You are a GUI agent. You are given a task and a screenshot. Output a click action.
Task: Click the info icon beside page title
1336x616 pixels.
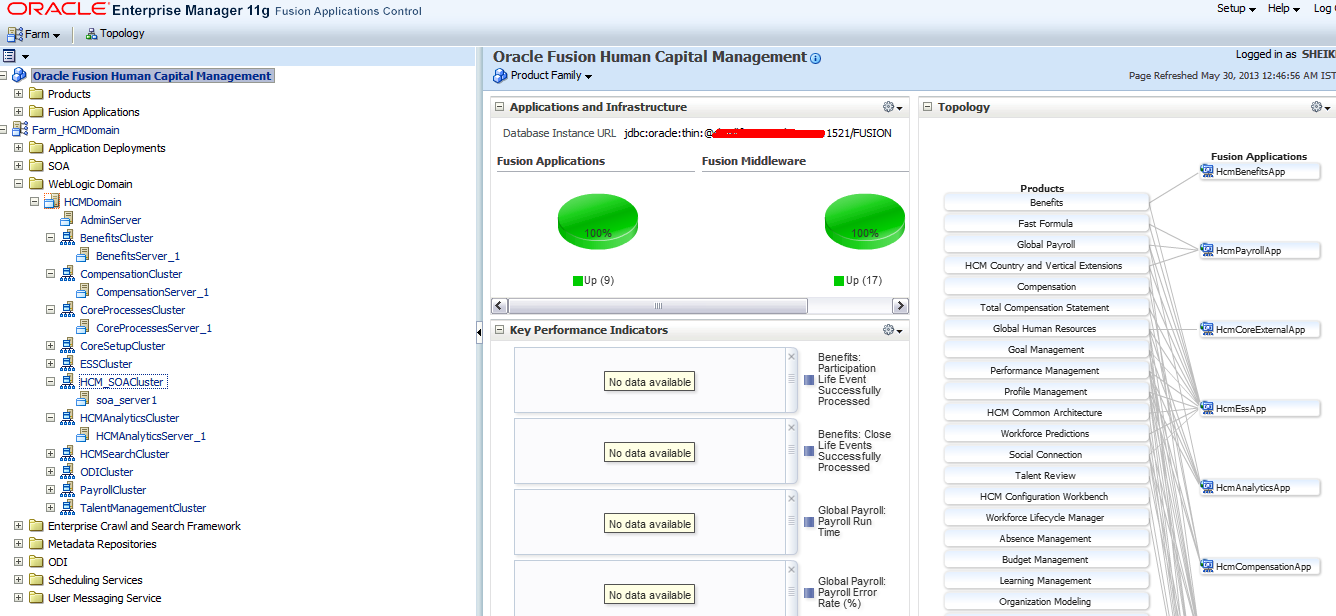815,59
